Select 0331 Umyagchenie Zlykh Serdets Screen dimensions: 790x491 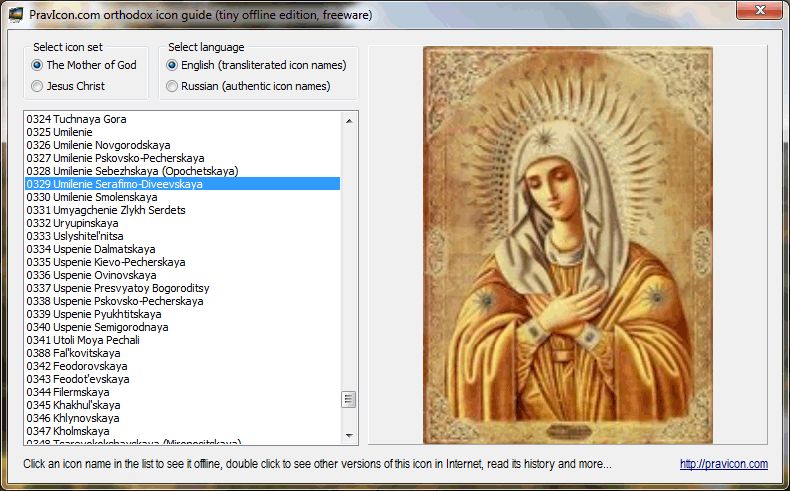[x=182, y=210]
